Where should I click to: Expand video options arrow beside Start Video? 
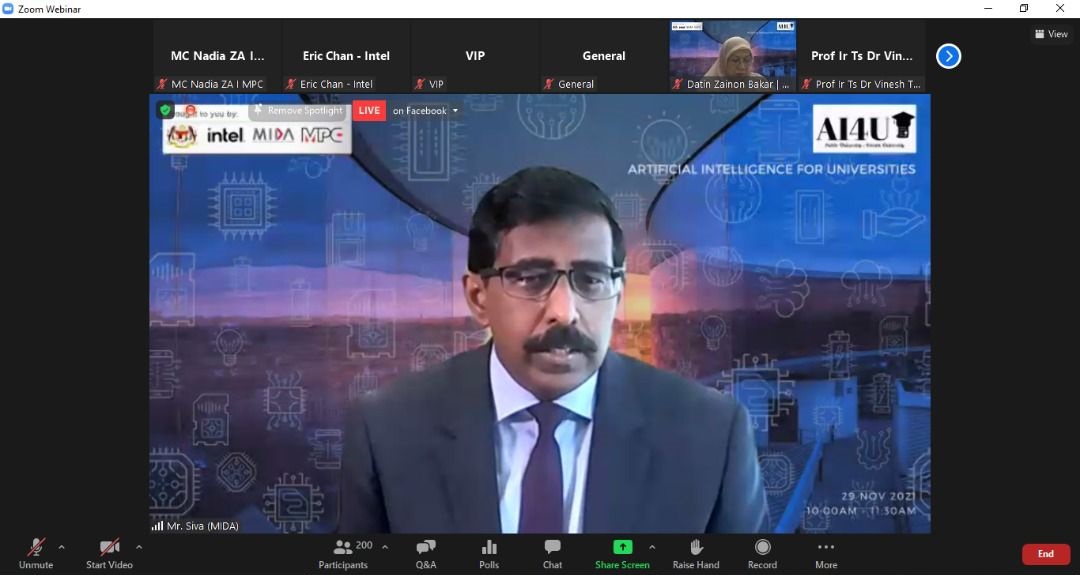tap(139, 547)
